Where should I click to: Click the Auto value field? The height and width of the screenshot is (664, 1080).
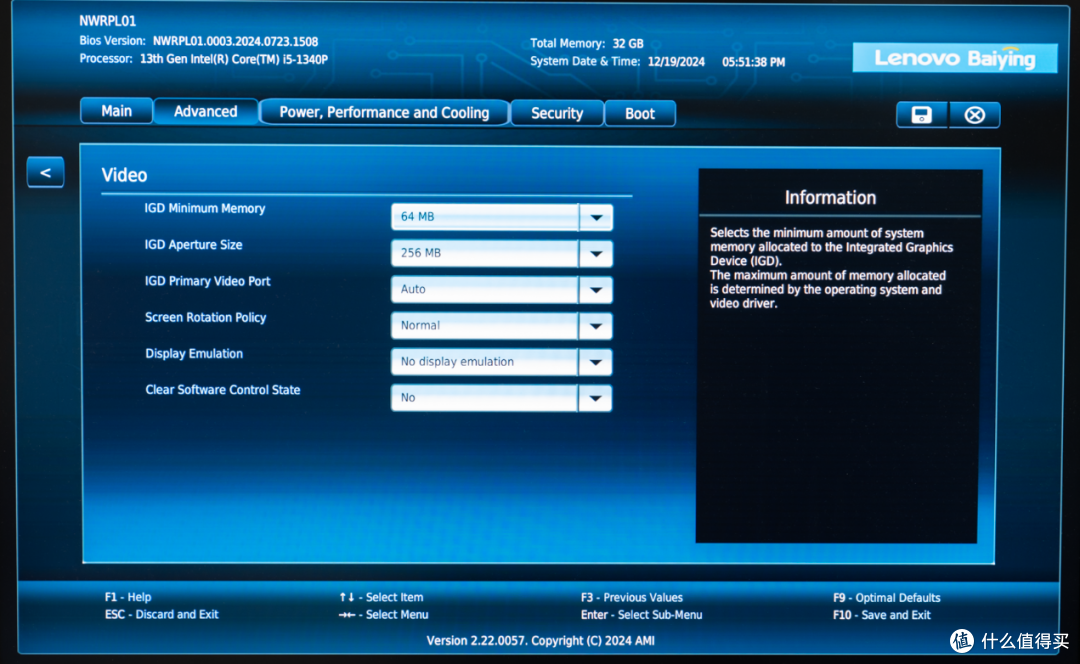(x=485, y=289)
